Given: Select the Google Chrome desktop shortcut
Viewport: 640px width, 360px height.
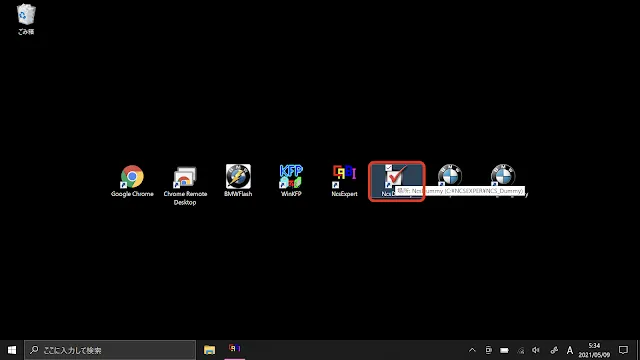Looking at the screenshot, I should tap(132, 181).
